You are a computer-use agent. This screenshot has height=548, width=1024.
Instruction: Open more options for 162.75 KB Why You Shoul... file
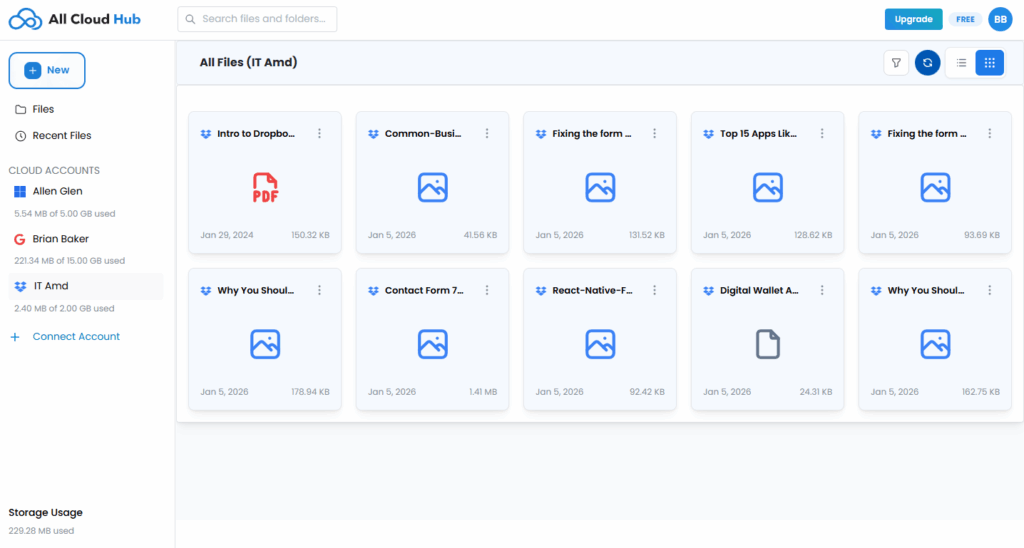tap(990, 290)
